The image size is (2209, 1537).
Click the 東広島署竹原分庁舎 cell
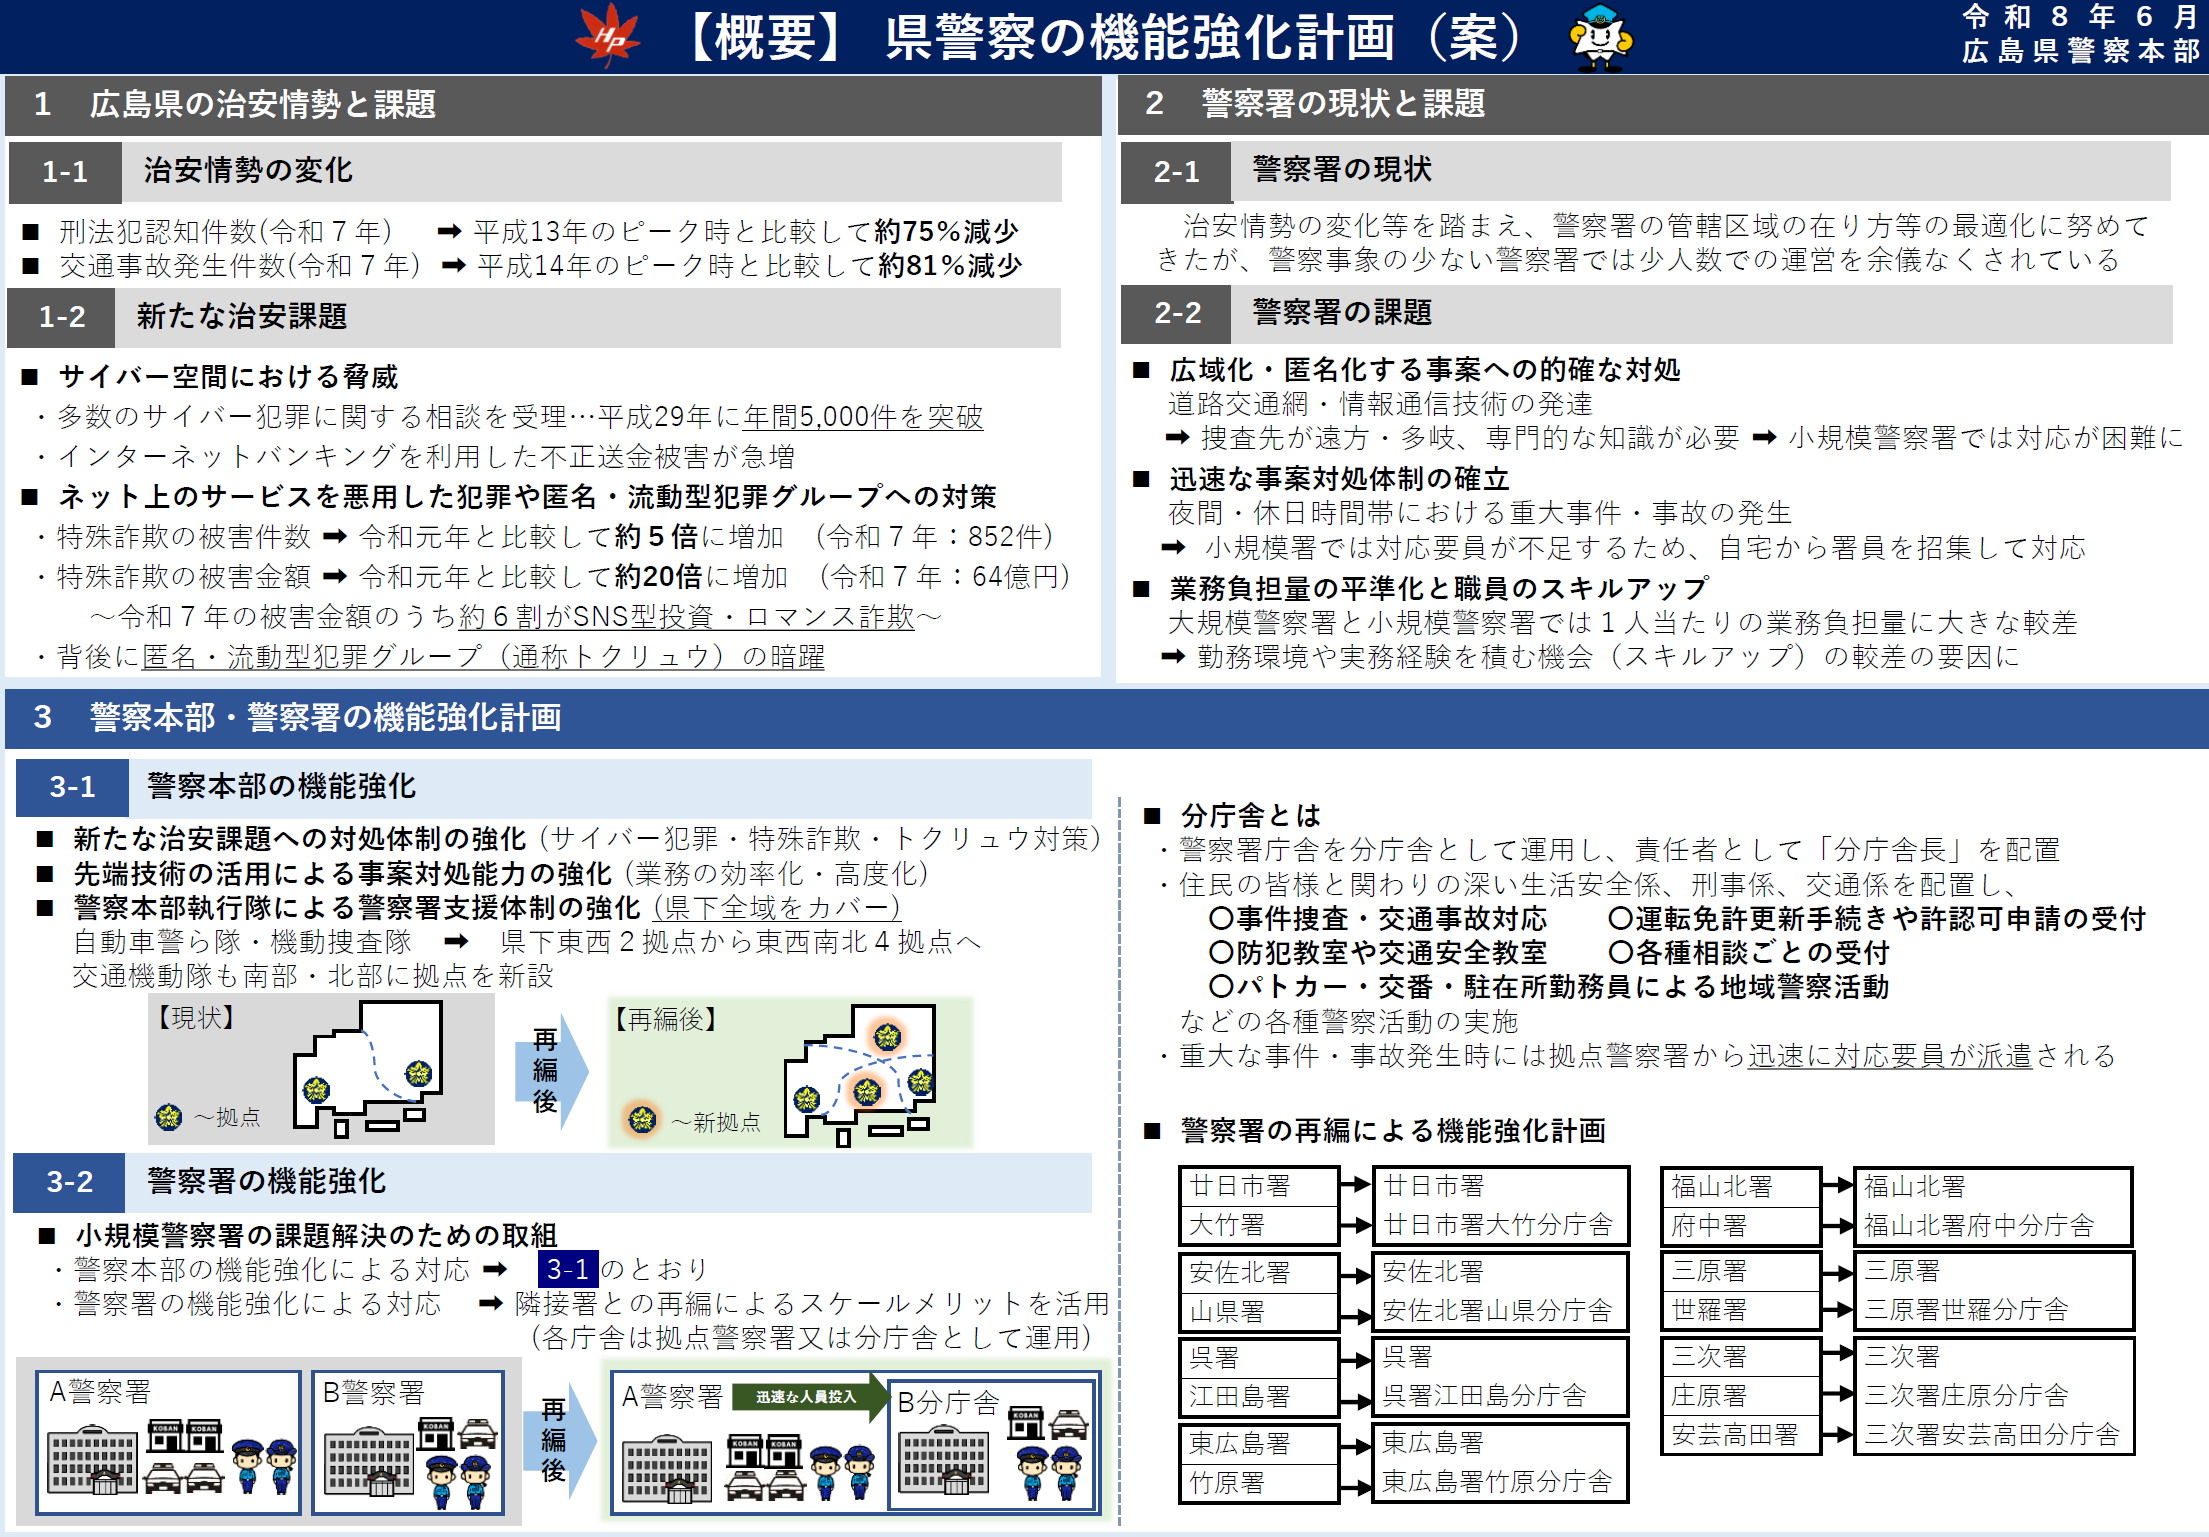(1500, 1483)
